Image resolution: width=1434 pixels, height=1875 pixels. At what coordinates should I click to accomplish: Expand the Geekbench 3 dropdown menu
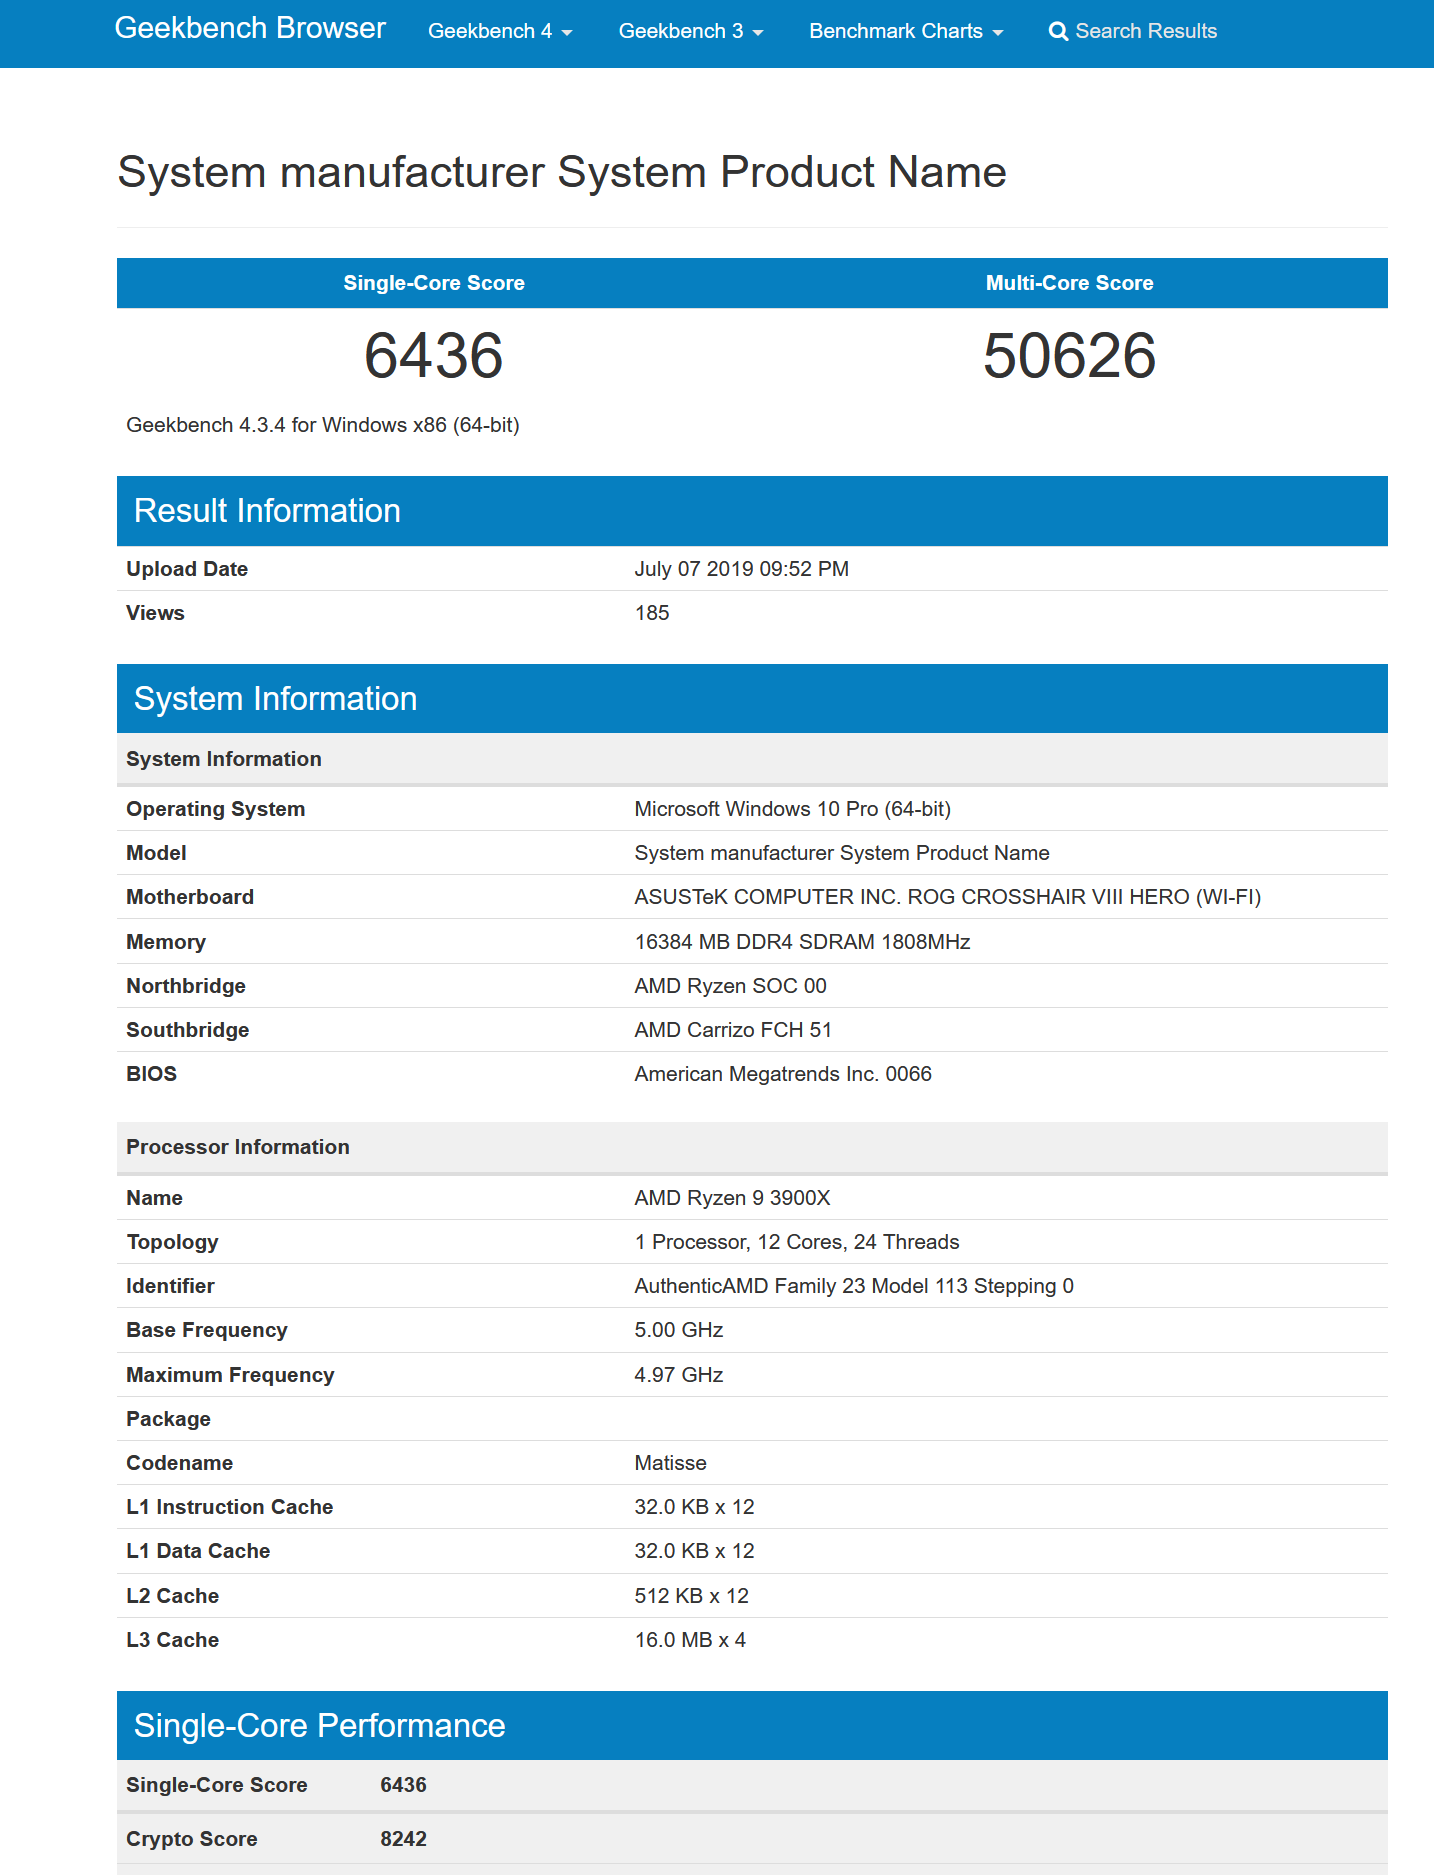(x=690, y=31)
